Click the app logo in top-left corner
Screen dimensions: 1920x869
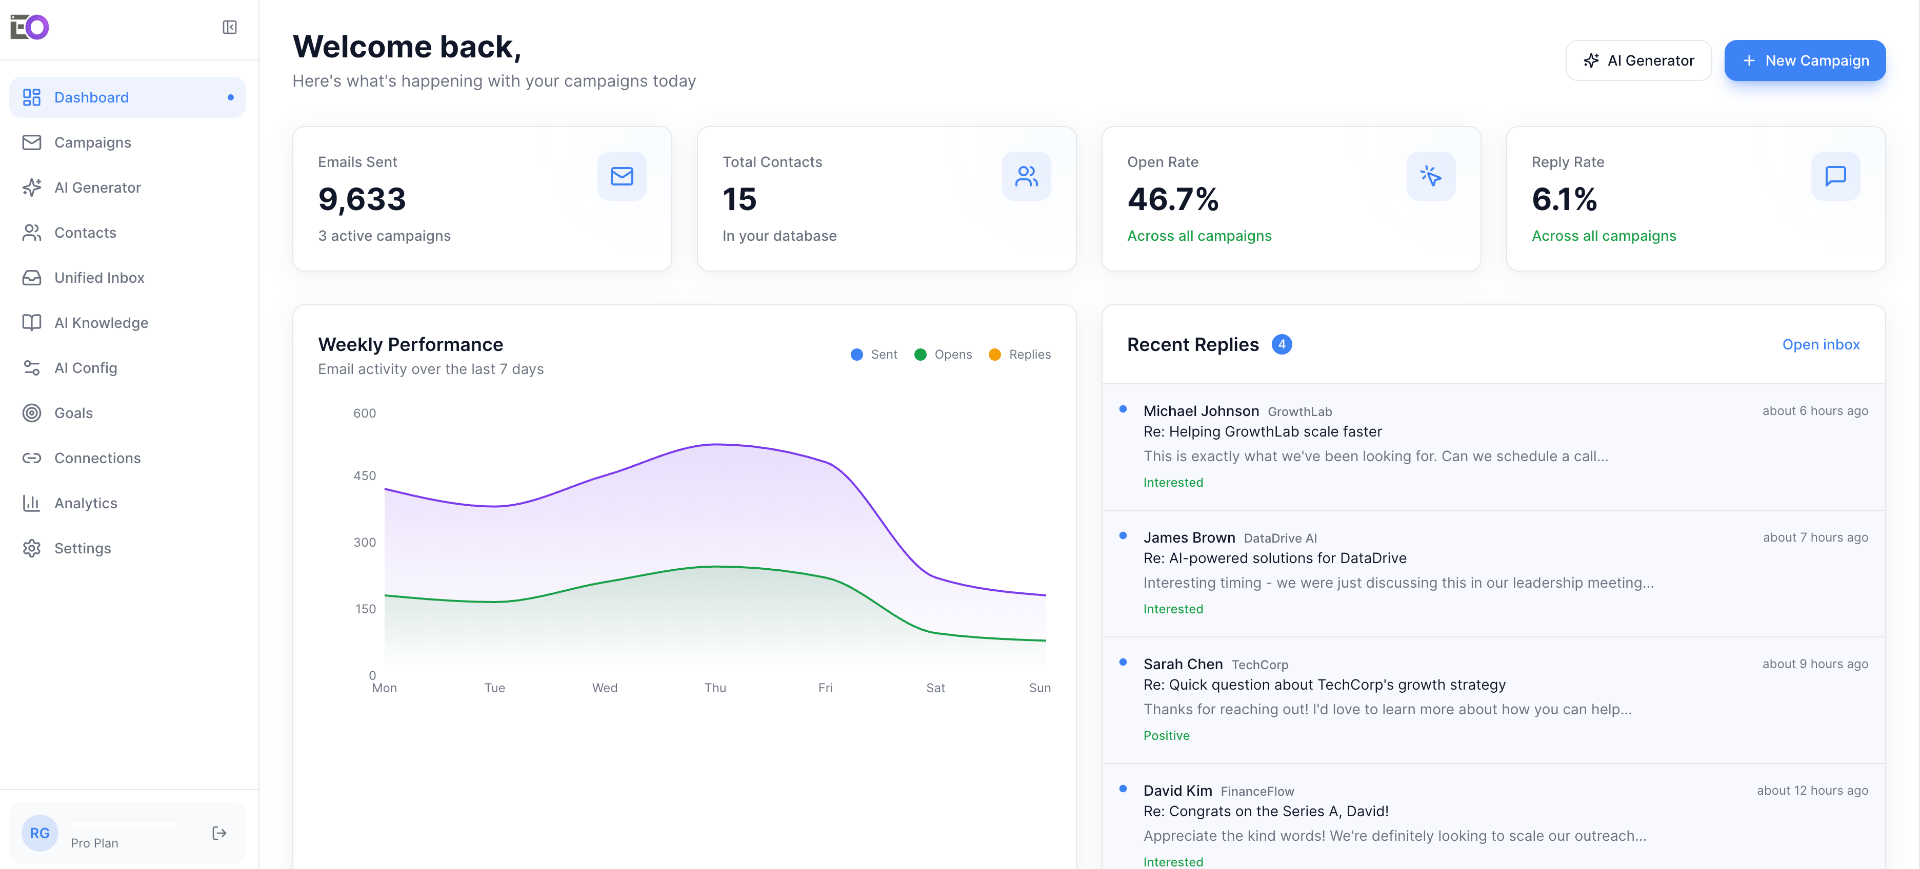pos(30,27)
